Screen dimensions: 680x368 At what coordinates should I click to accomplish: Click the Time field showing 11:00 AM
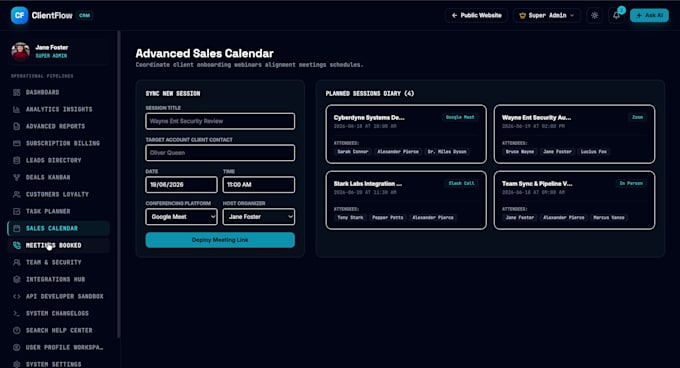click(259, 185)
